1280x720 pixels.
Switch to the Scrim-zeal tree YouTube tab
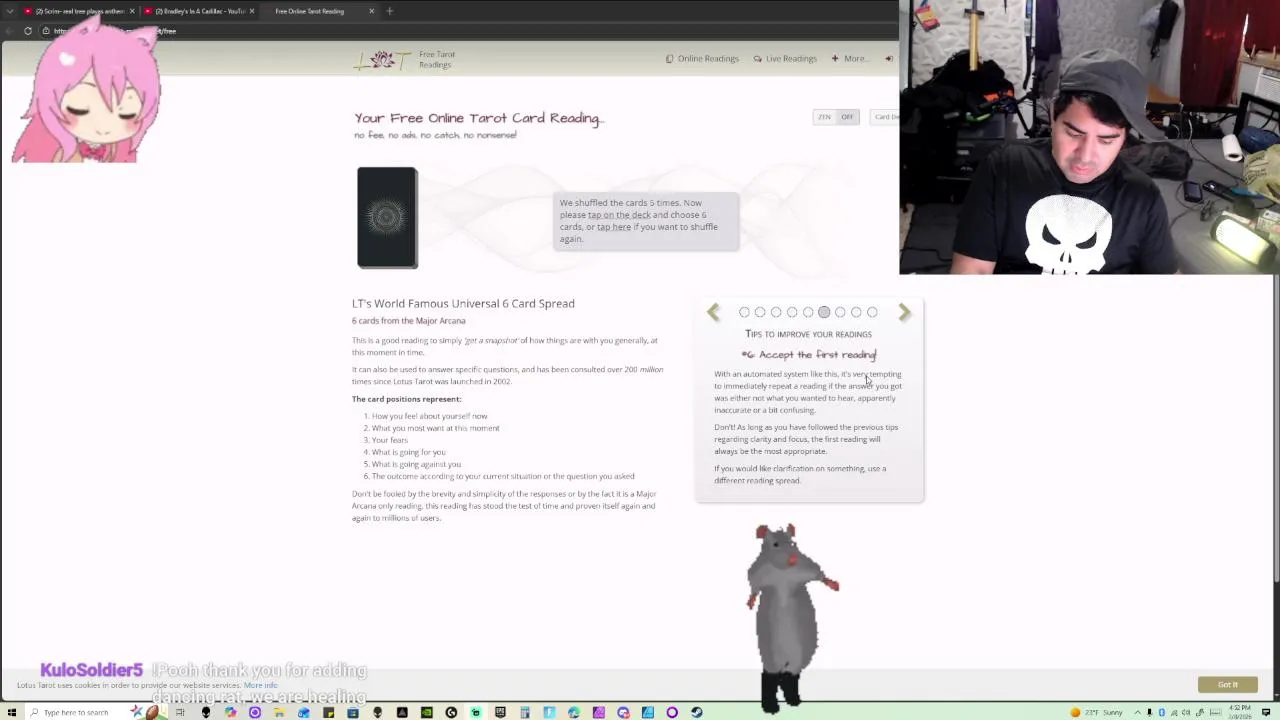pos(79,11)
